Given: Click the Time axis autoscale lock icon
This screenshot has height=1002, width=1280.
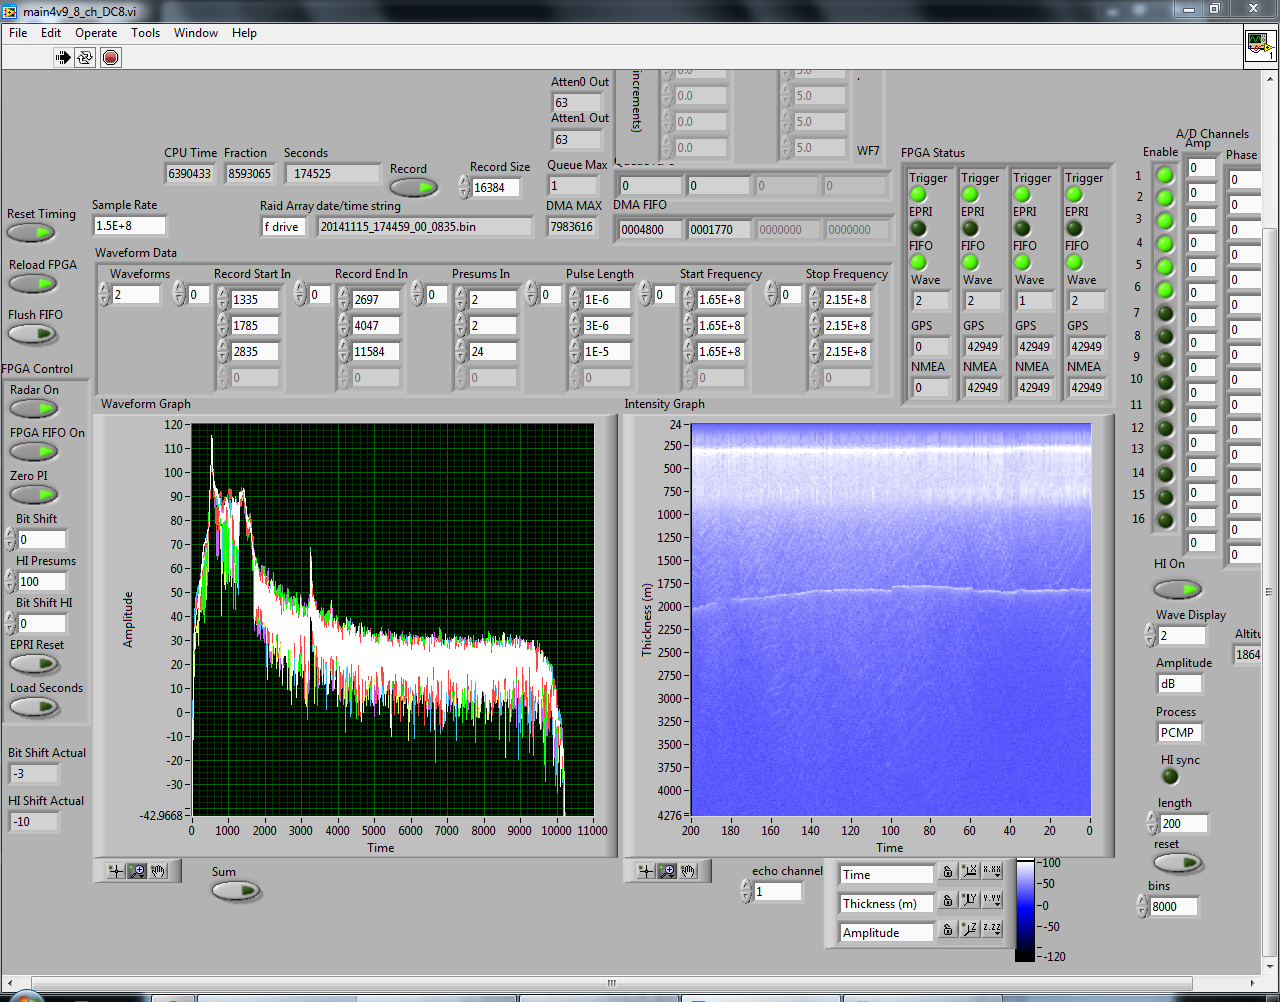Looking at the screenshot, I should pyautogui.click(x=947, y=873).
